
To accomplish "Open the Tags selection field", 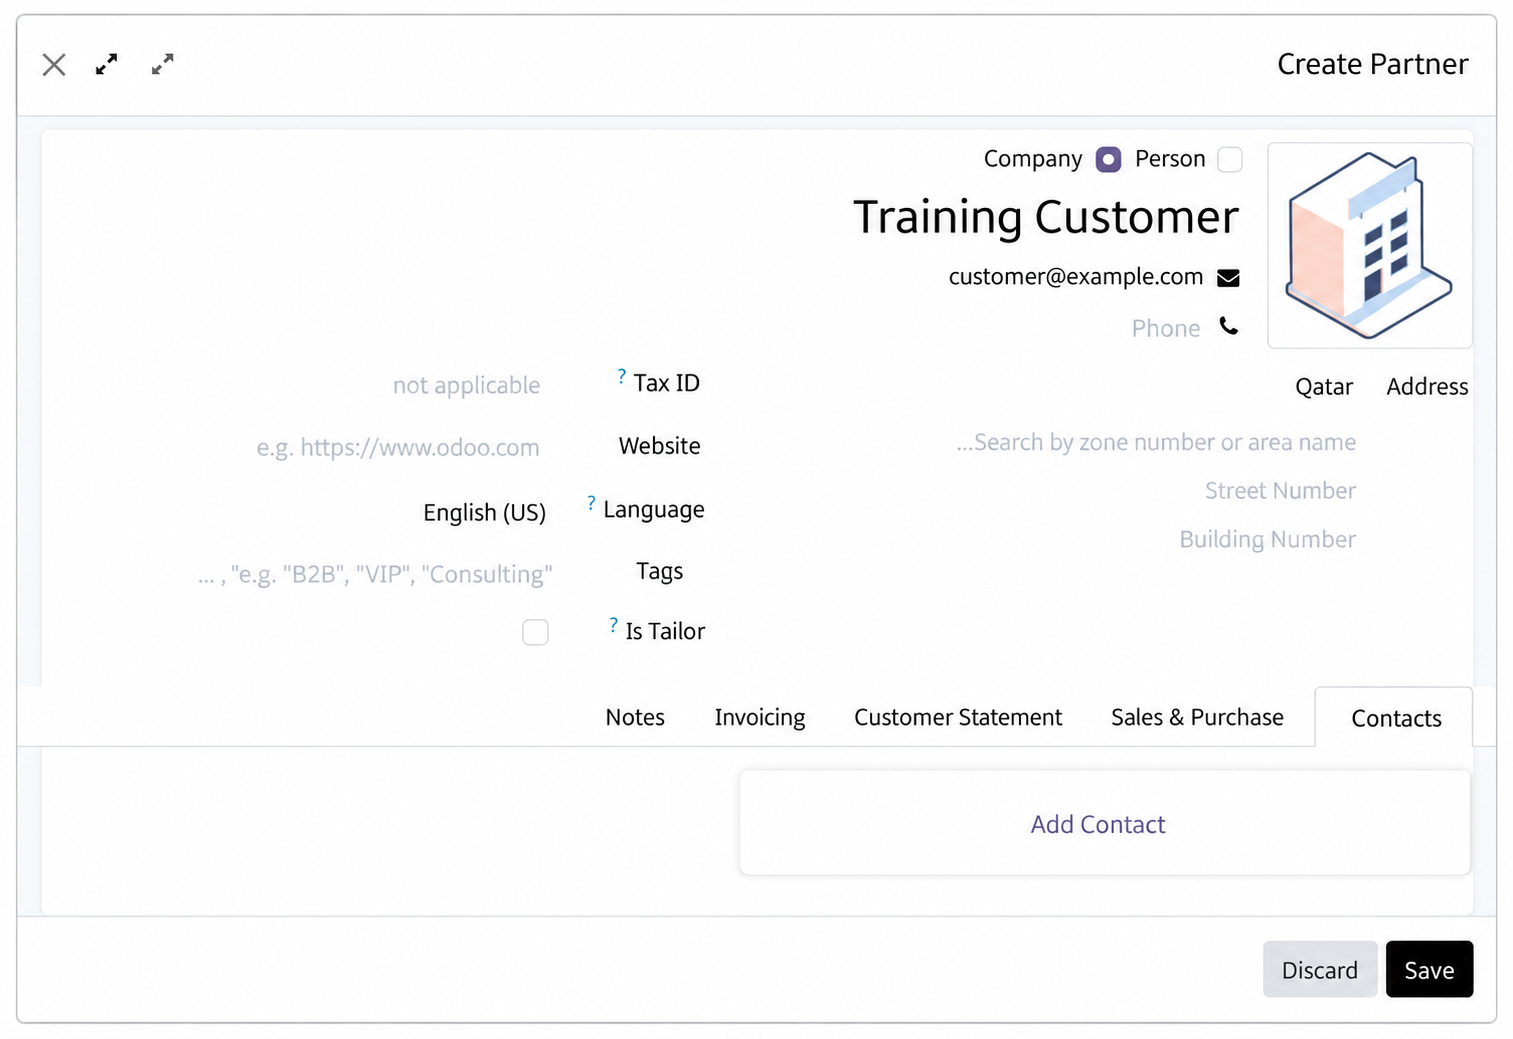I will (x=375, y=574).
